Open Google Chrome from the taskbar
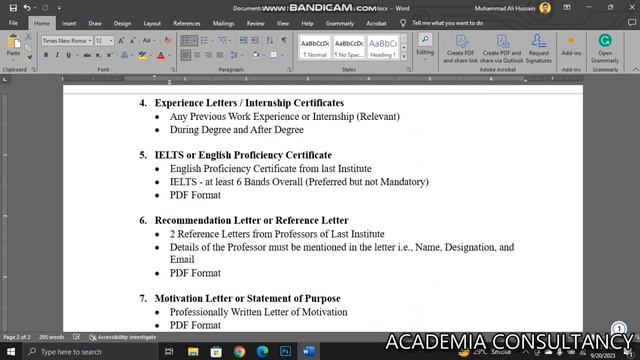Image resolution: width=640 pixels, height=360 pixels. pos(239,351)
